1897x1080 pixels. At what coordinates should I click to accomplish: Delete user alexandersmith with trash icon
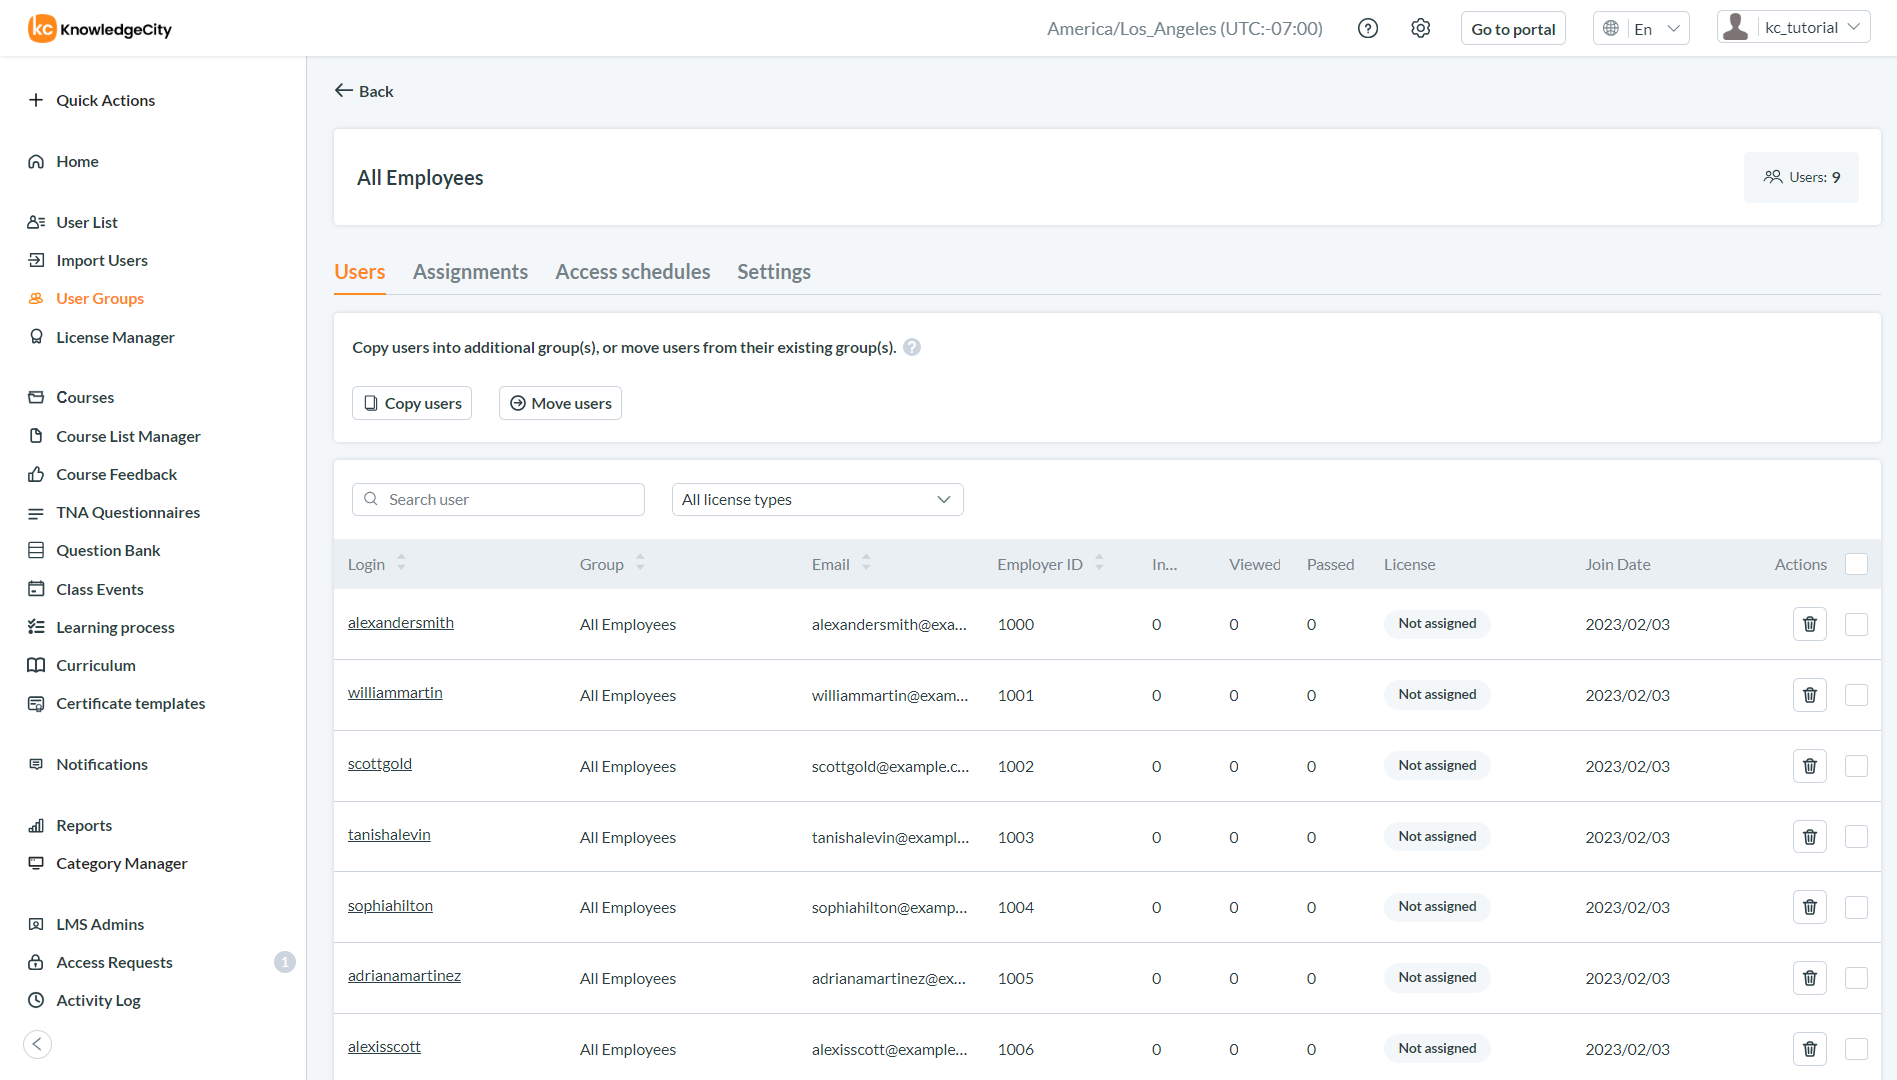click(x=1809, y=624)
